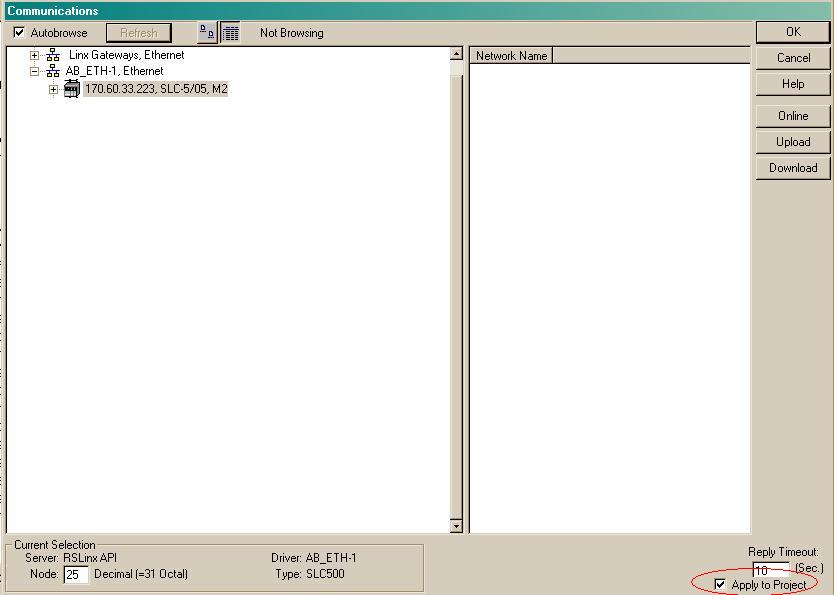Expand the Linx Gateways, Ethernet node
The image size is (834, 595).
click(x=35, y=55)
